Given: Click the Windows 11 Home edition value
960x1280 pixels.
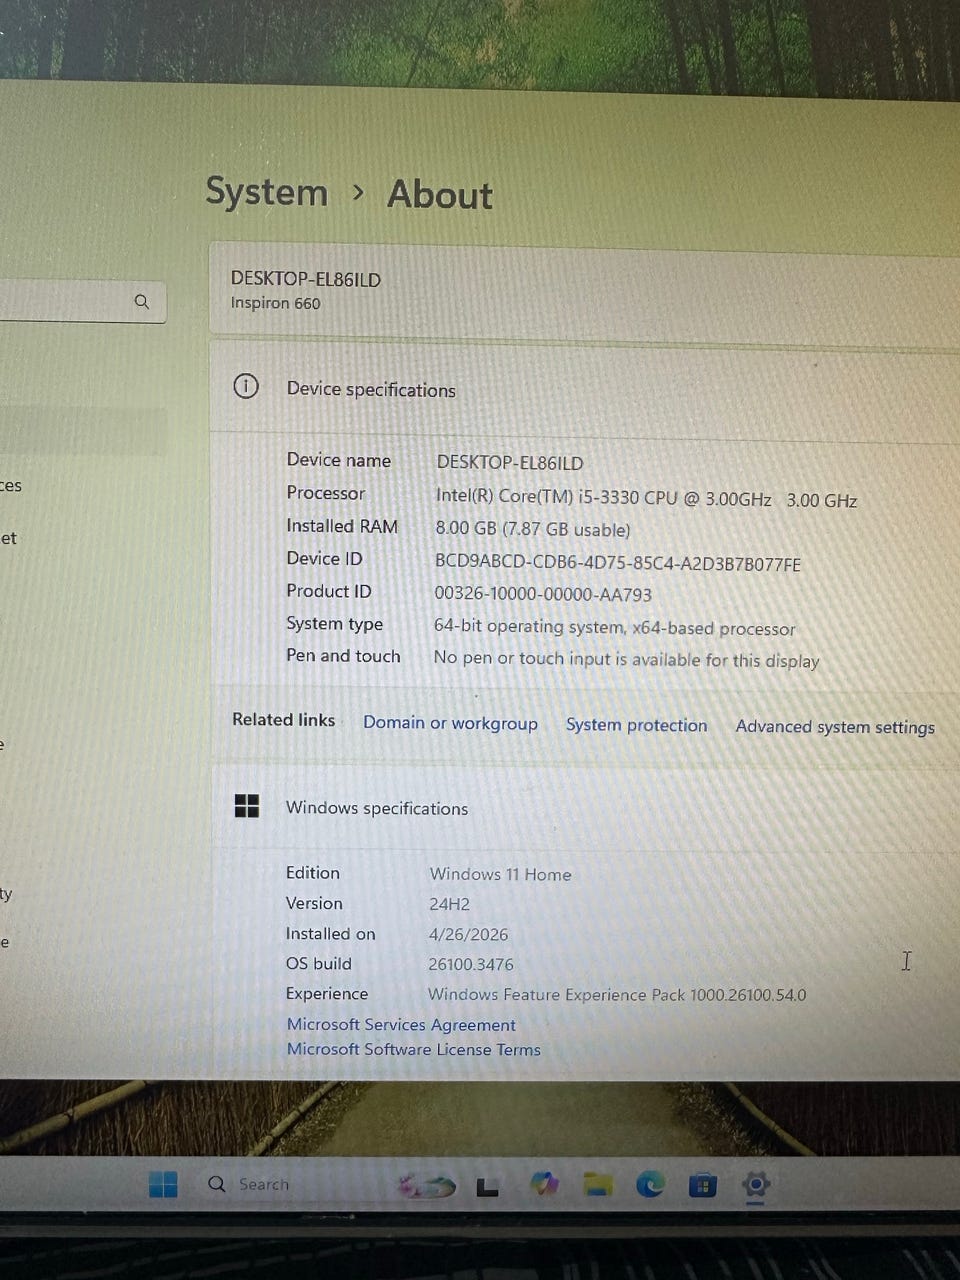Looking at the screenshot, I should 501,874.
